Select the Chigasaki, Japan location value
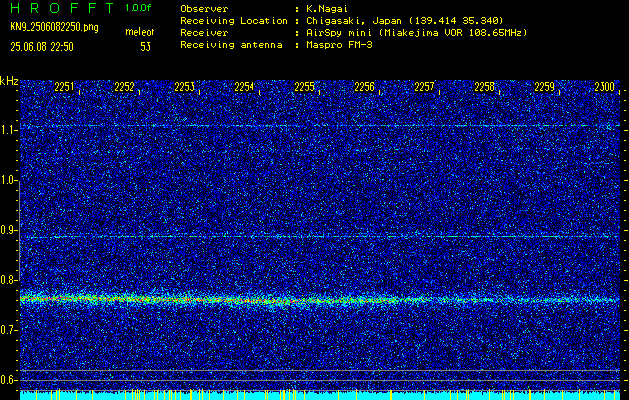 [x=404, y=21]
